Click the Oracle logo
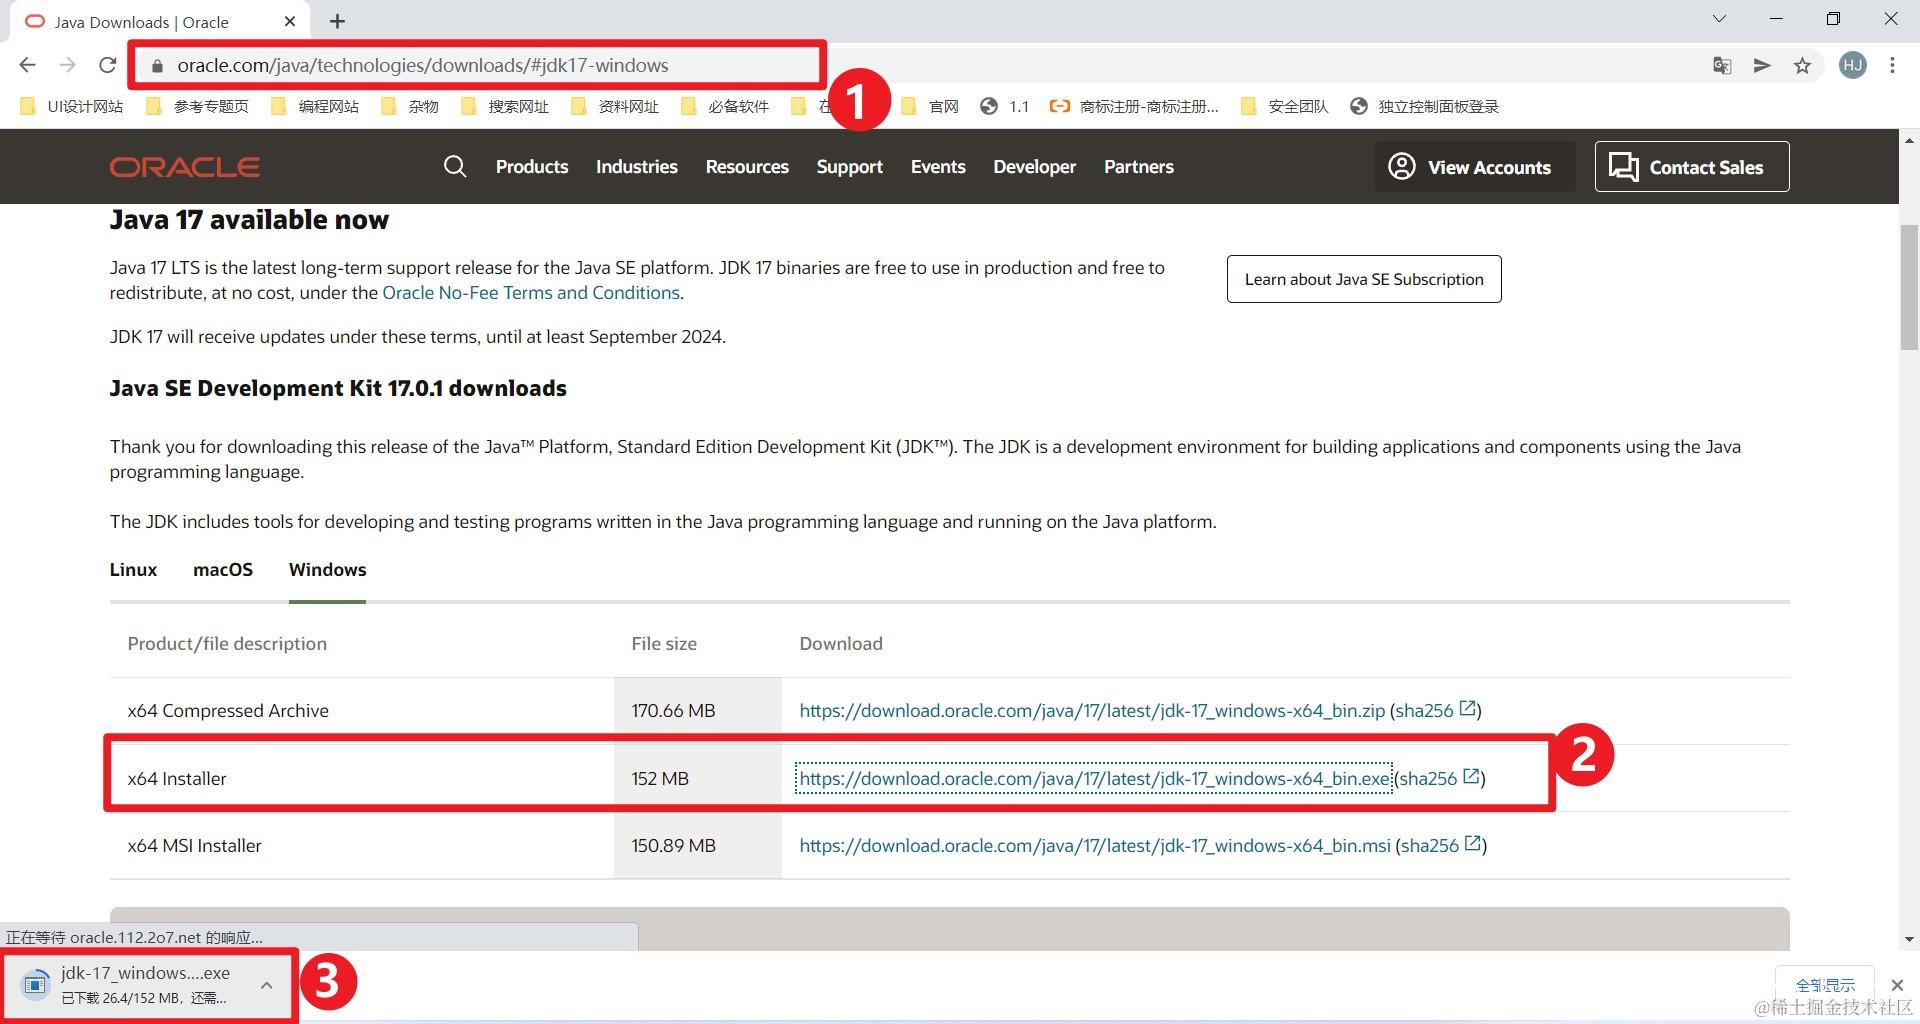1920x1024 pixels. pyautogui.click(x=185, y=167)
